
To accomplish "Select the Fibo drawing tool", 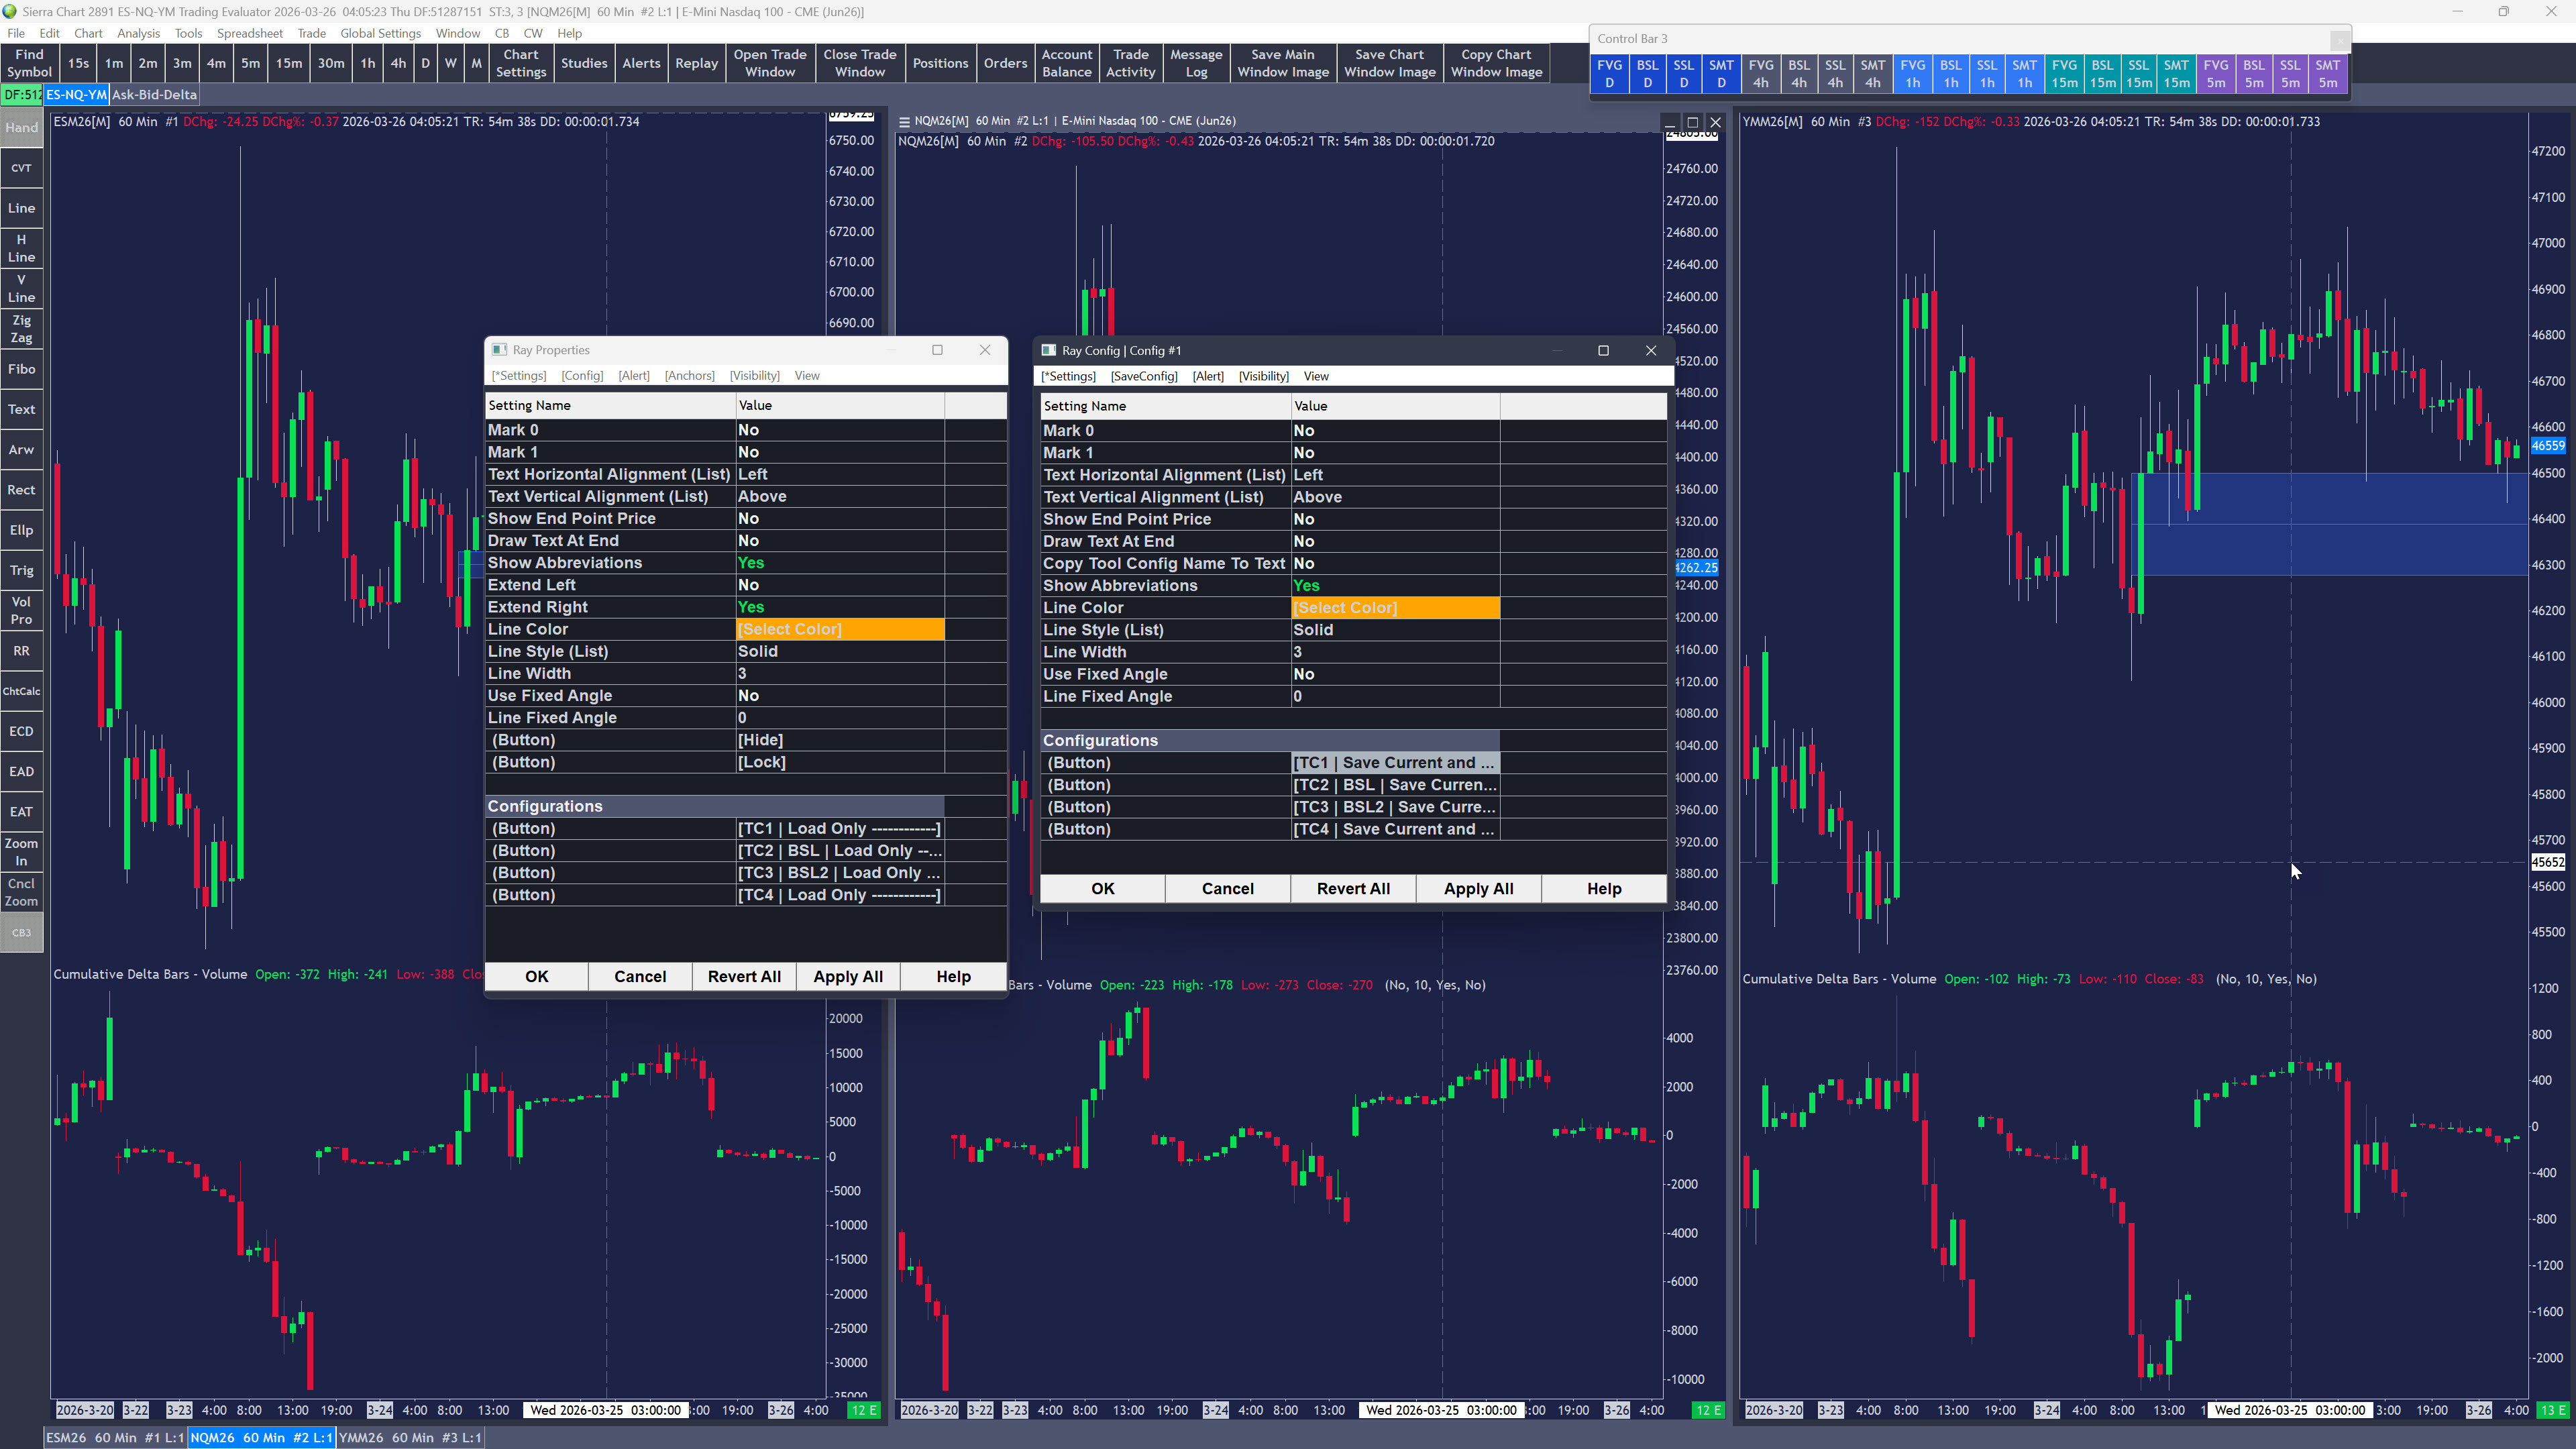I will coord(21,369).
